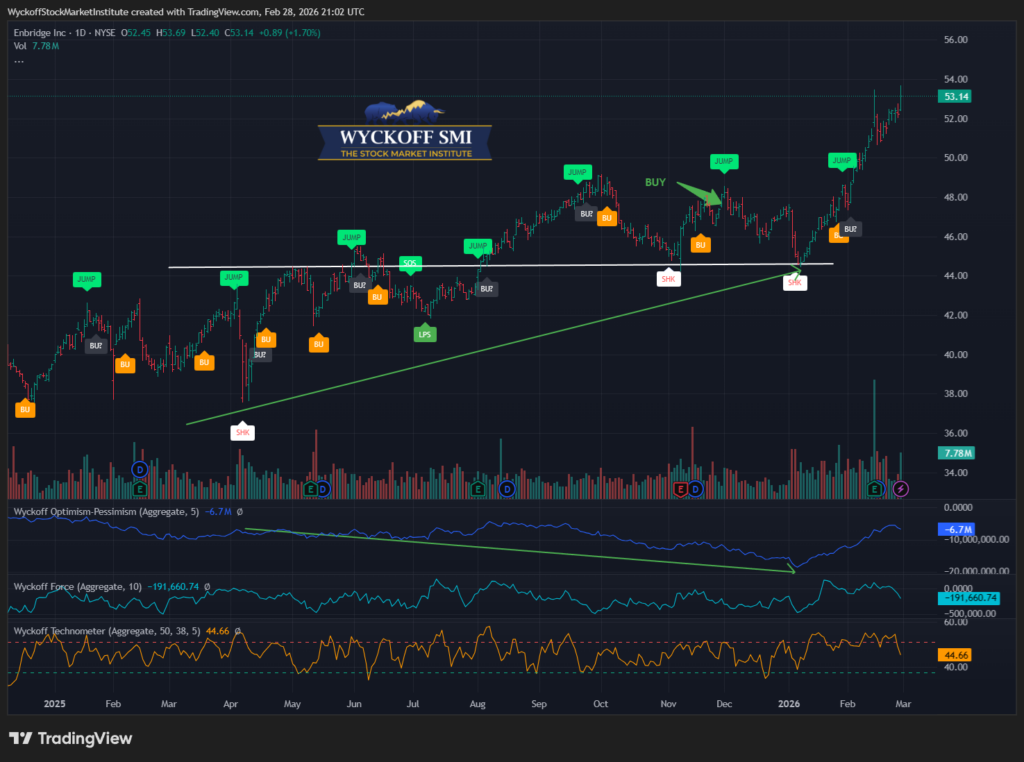Screen dimensions: 1024x762
Task: Click the 53.14 current price label
Action: tap(956, 97)
